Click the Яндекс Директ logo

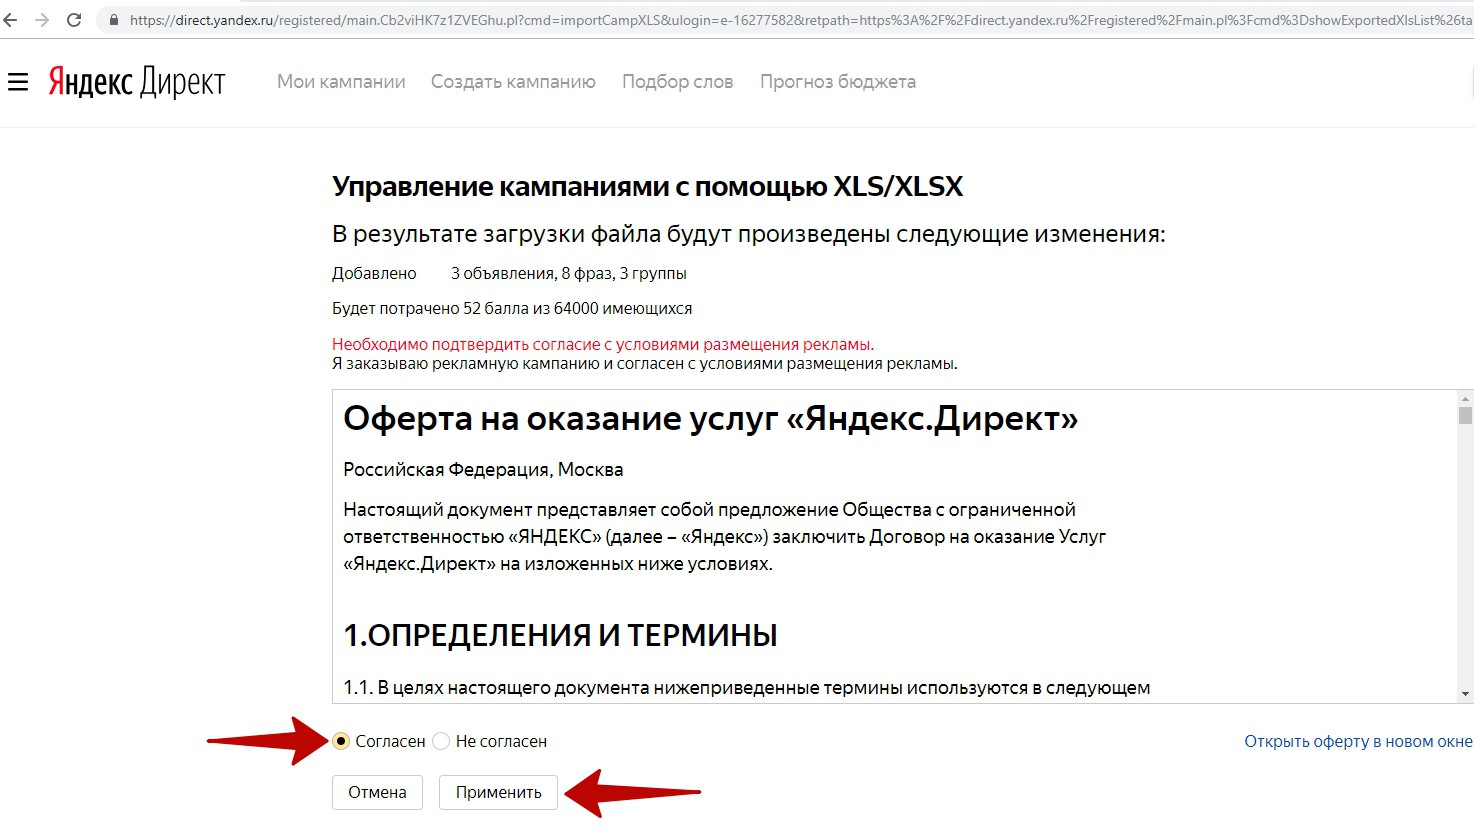tap(137, 82)
